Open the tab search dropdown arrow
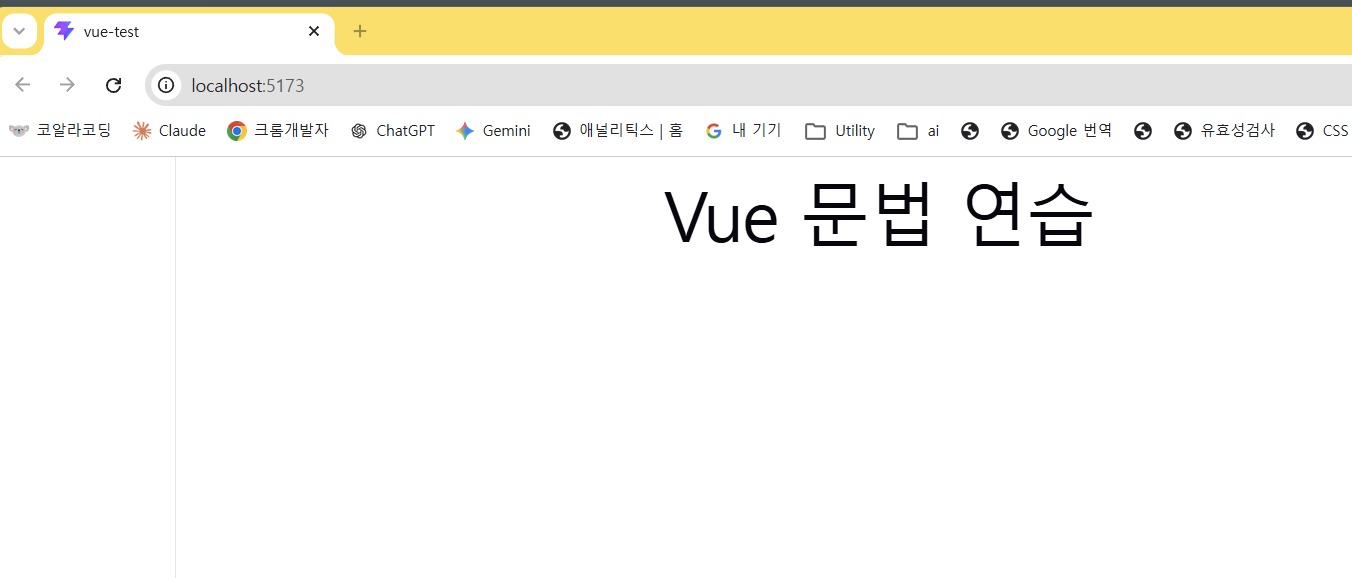 click(19, 31)
